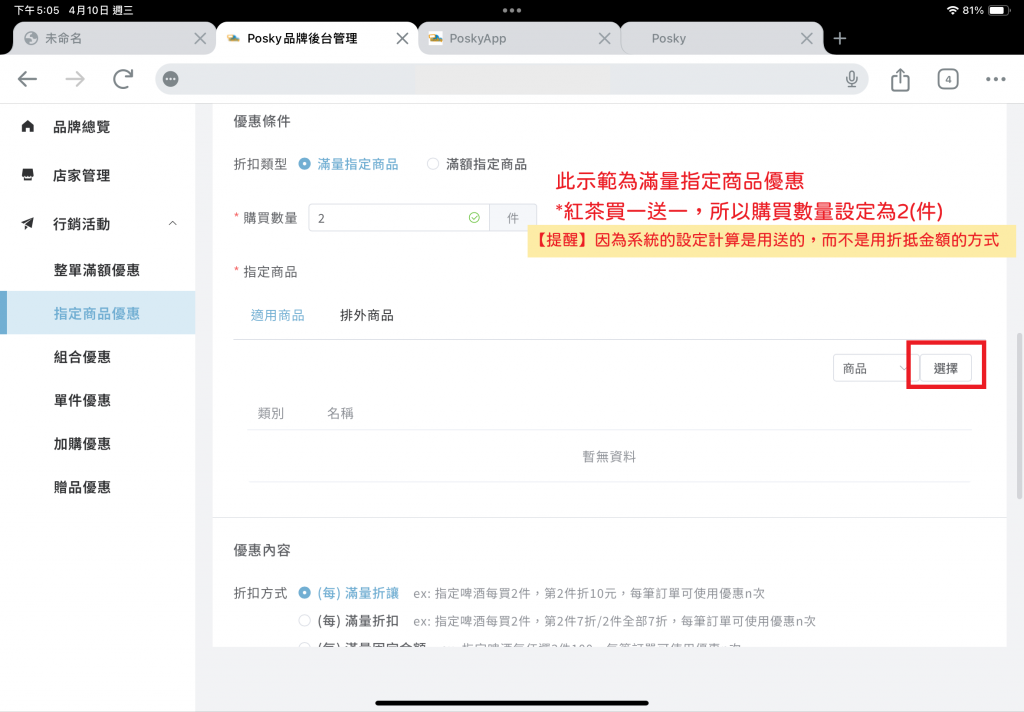The width and height of the screenshot is (1024, 712).
Task: Click the store icon beside 店家管理
Action: (x=27, y=175)
